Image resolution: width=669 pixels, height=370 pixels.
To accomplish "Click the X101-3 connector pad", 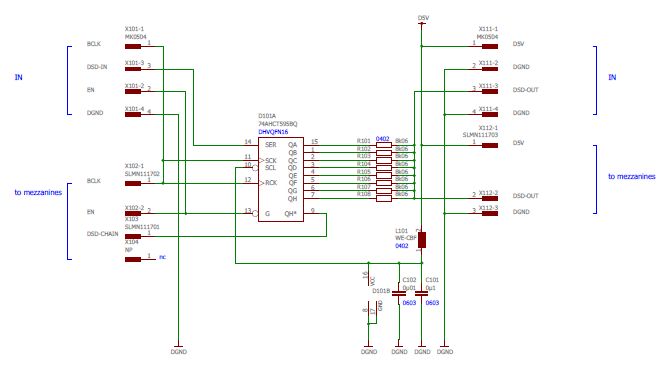I will (133, 69).
